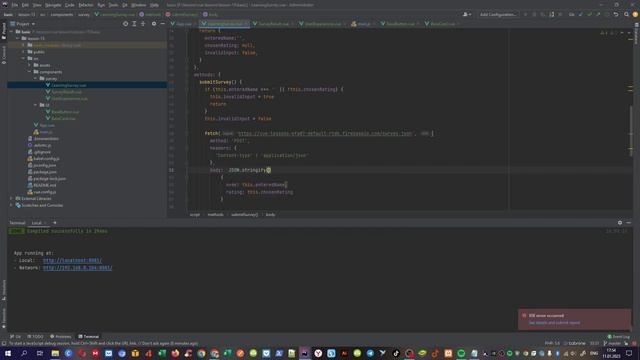Image resolution: width=640 pixels, height=360 pixels.
Task: Select BaseCard.vue in project tree
Action: [x=63, y=118]
